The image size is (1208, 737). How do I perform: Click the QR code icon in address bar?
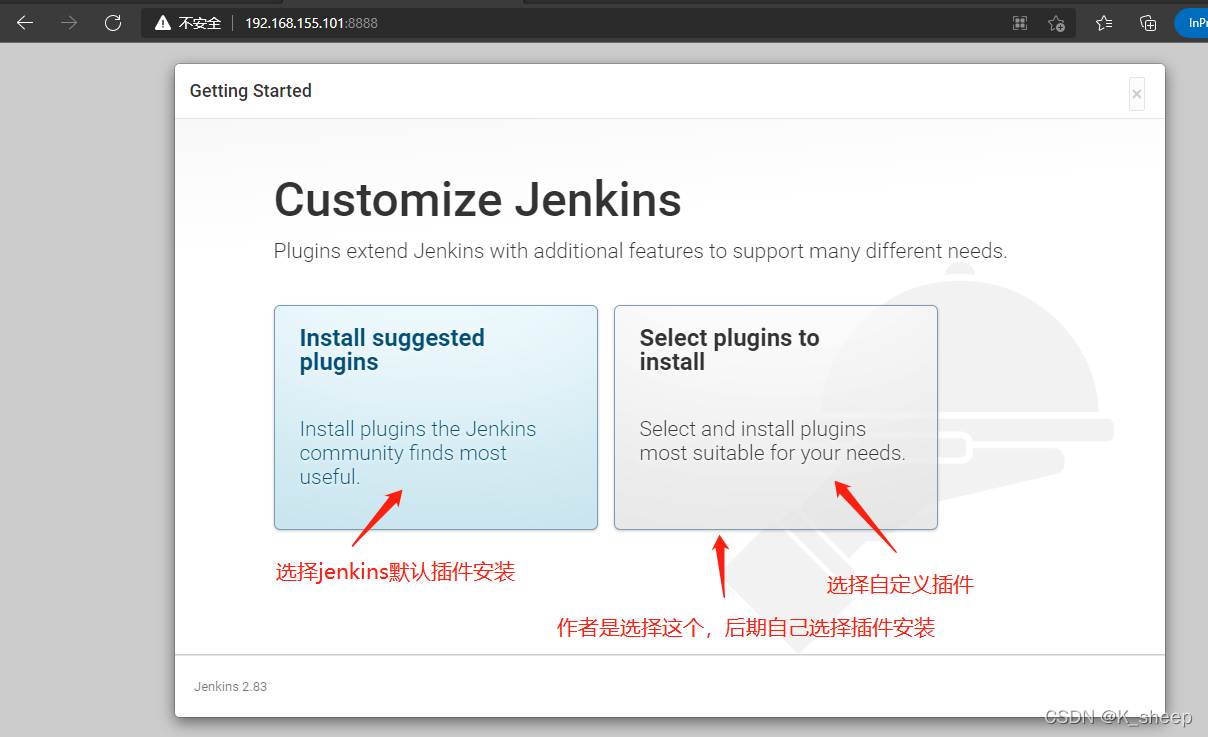[x=1020, y=23]
